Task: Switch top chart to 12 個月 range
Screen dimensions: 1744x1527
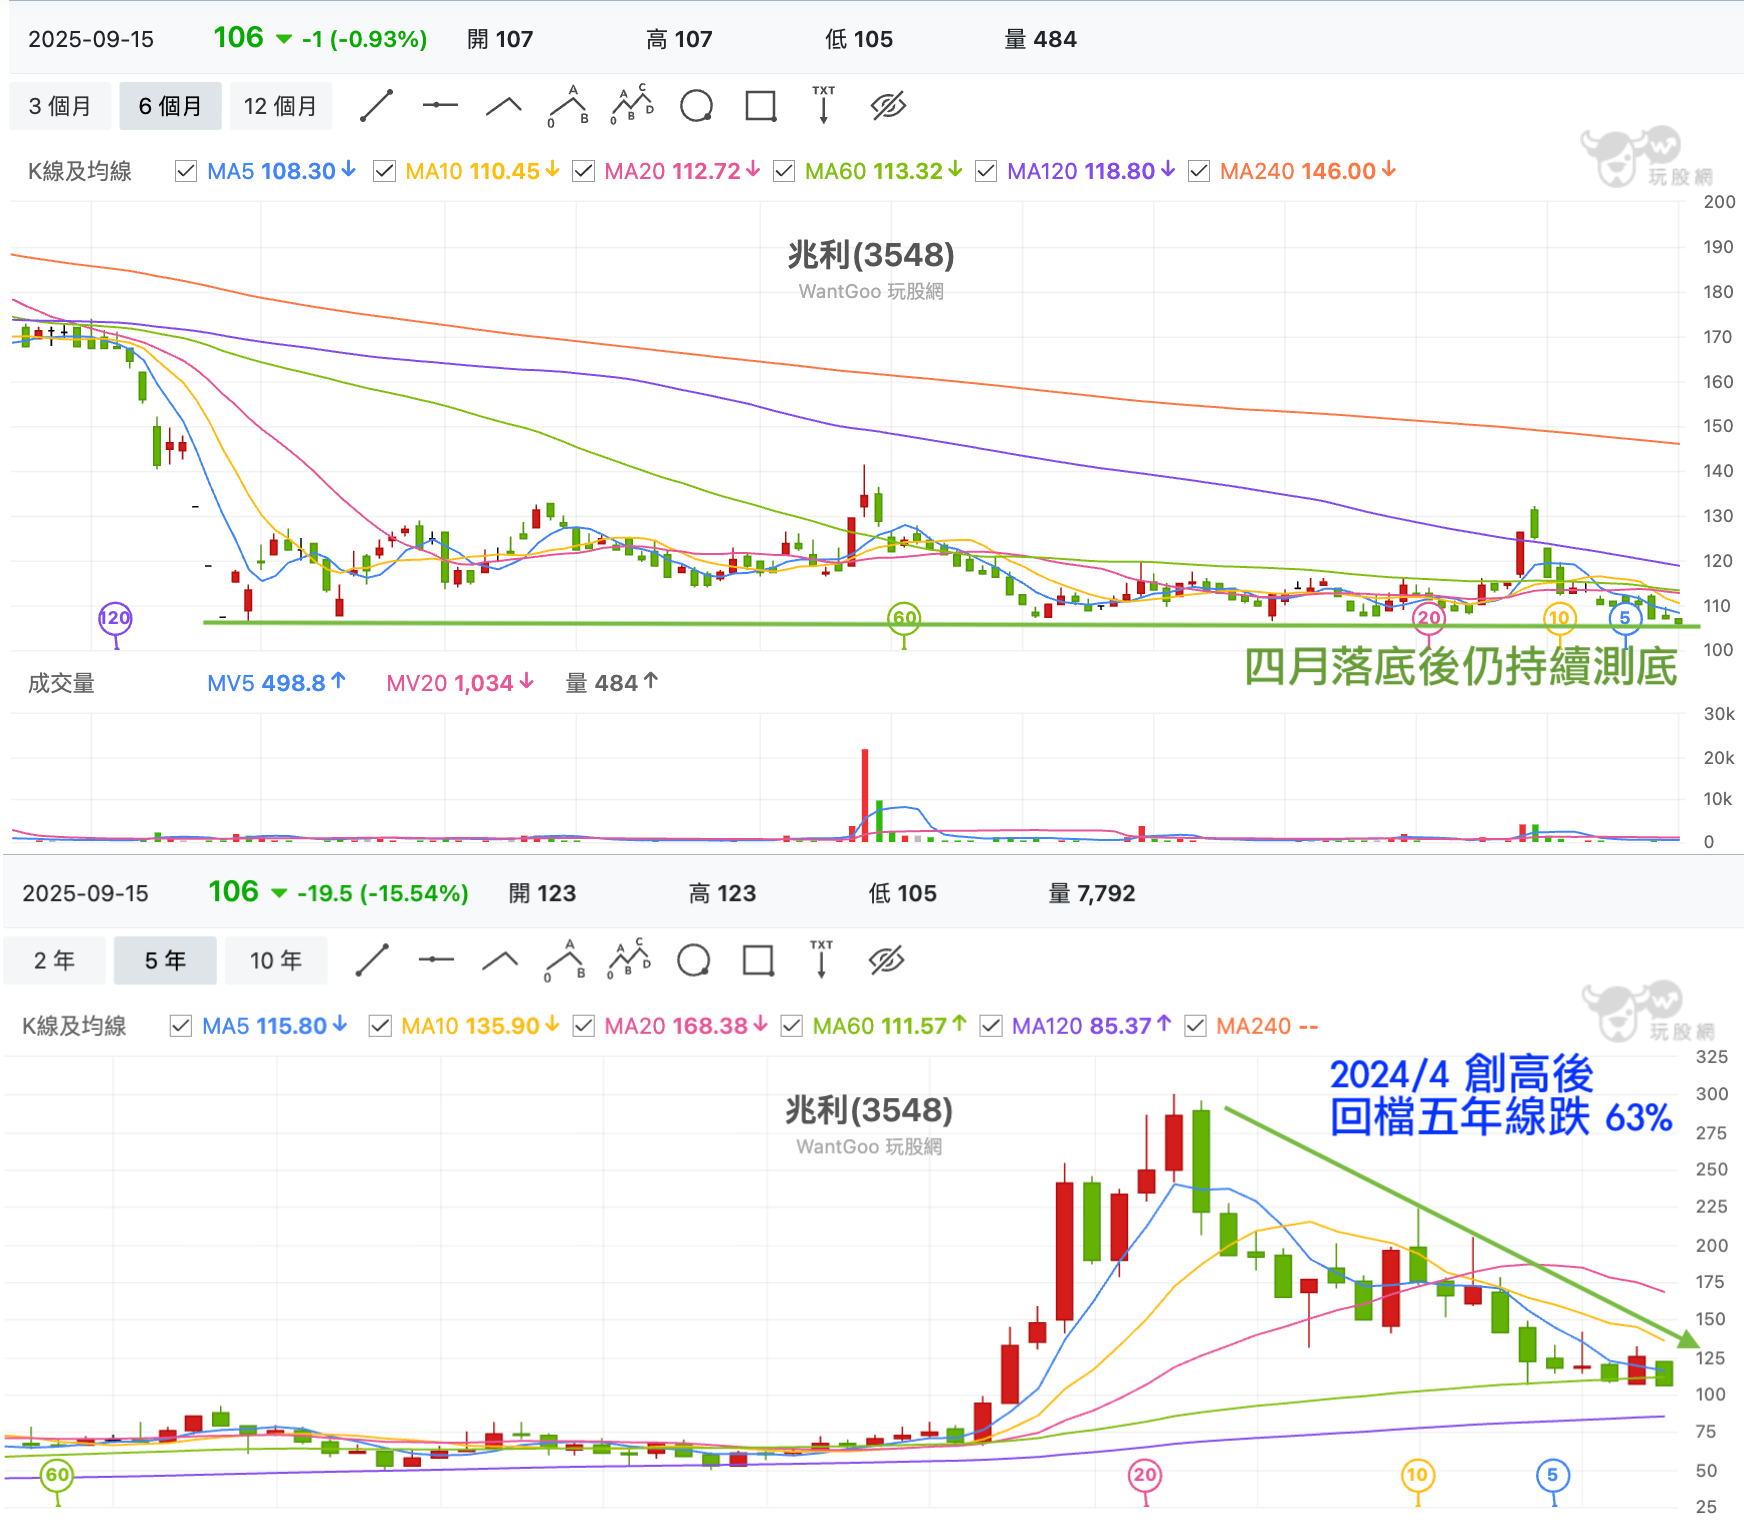Action: point(280,106)
